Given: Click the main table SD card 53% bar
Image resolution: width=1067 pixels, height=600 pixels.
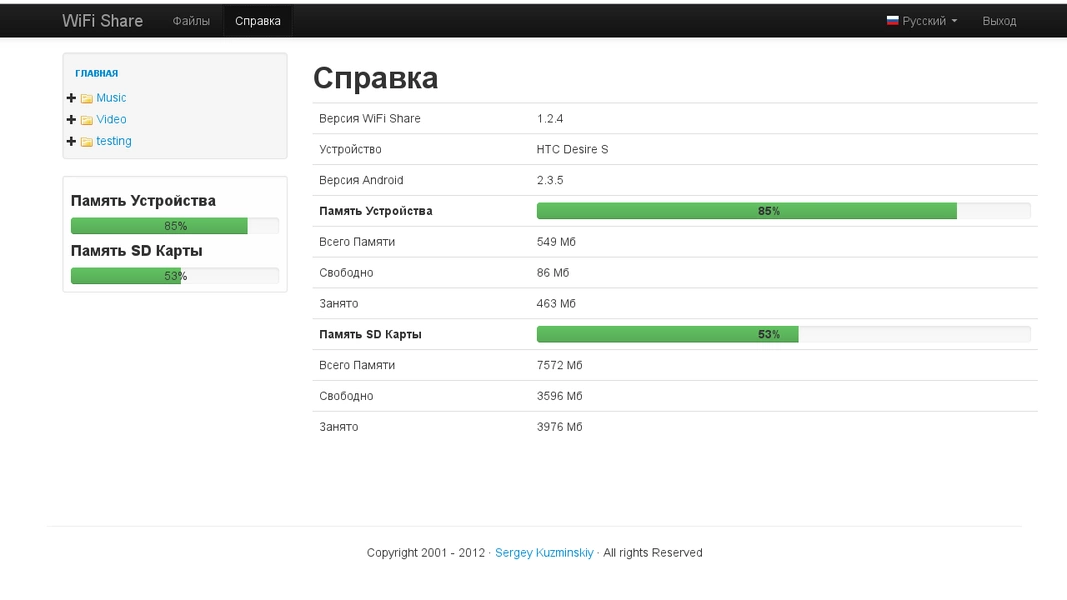Looking at the screenshot, I should 783,334.
